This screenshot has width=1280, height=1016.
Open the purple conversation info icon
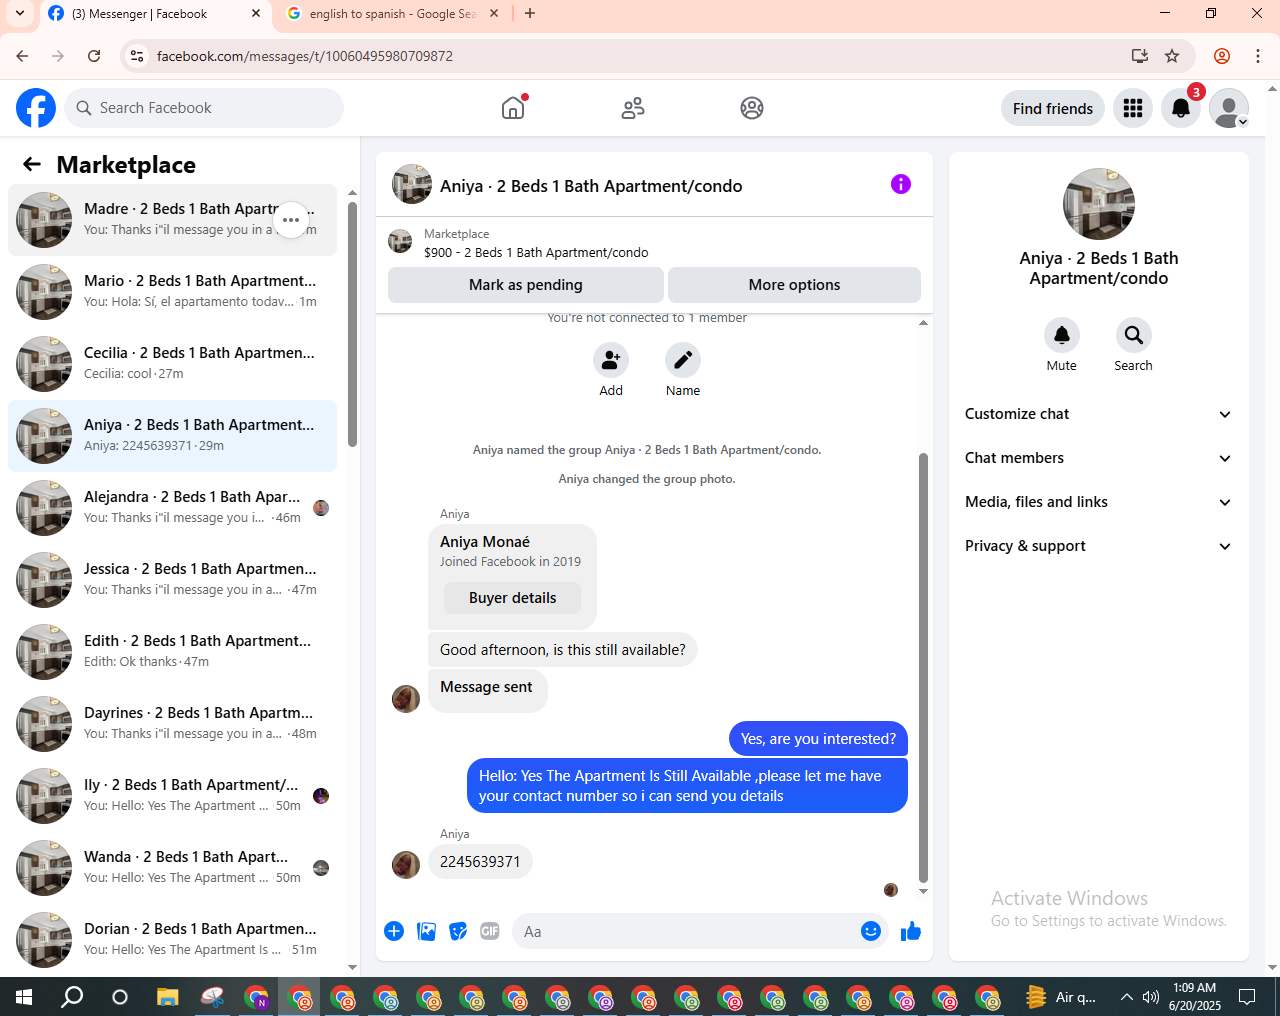pos(901,184)
